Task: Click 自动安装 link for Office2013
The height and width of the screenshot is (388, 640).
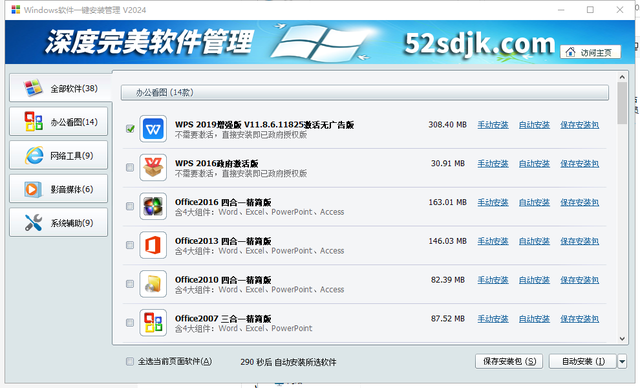Action: [x=534, y=241]
